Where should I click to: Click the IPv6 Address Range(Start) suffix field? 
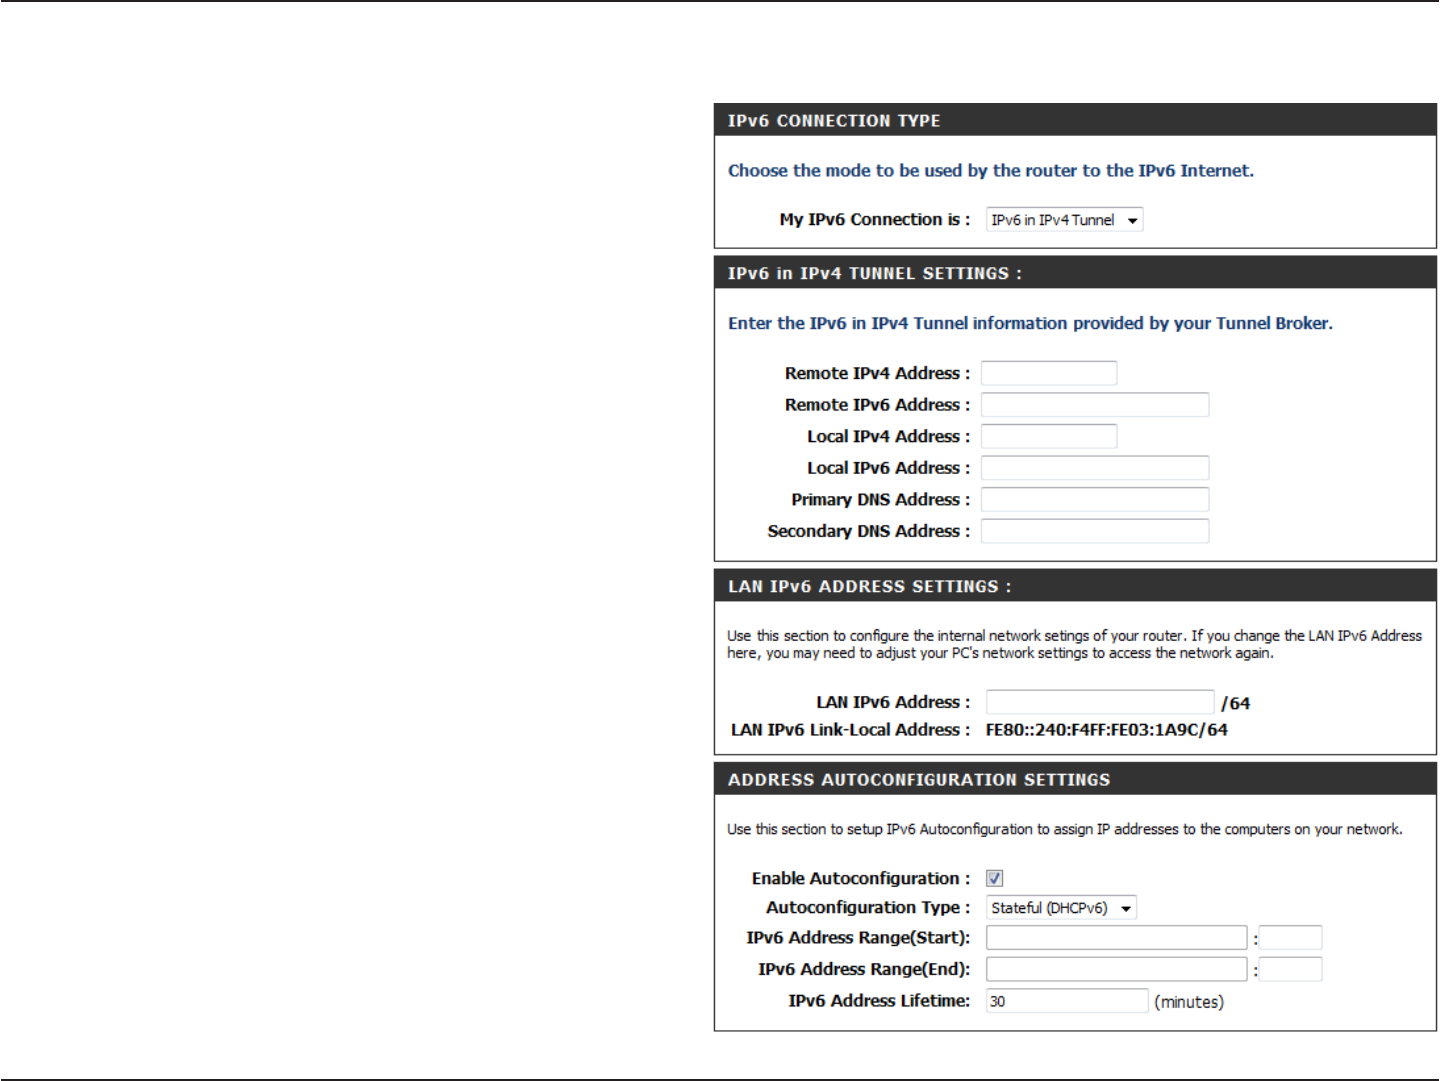(x=1290, y=938)
